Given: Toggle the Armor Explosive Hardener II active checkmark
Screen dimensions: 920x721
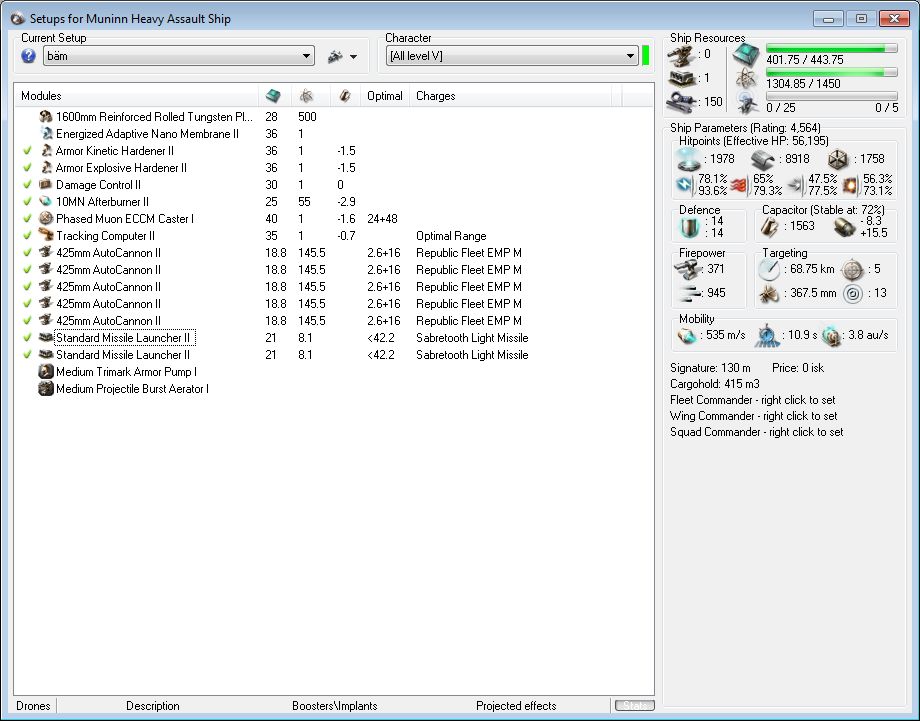Looking at the screenshot, I should click(x=27, y=168).
